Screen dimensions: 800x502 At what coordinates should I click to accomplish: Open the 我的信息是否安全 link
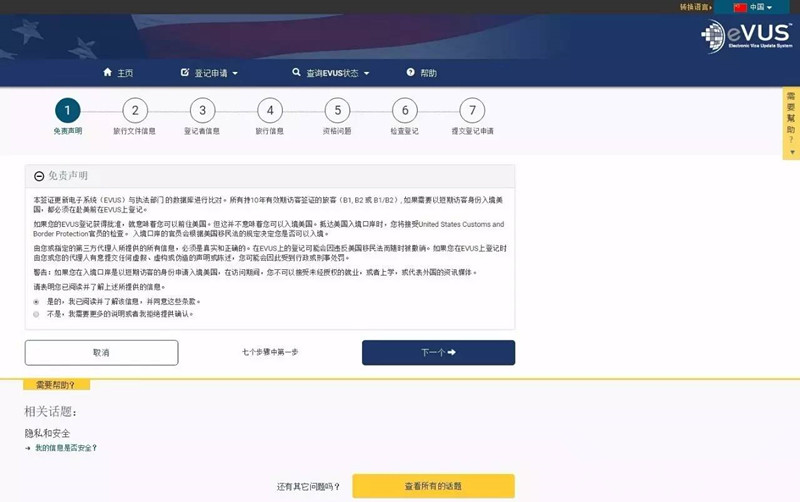point(66,448)
